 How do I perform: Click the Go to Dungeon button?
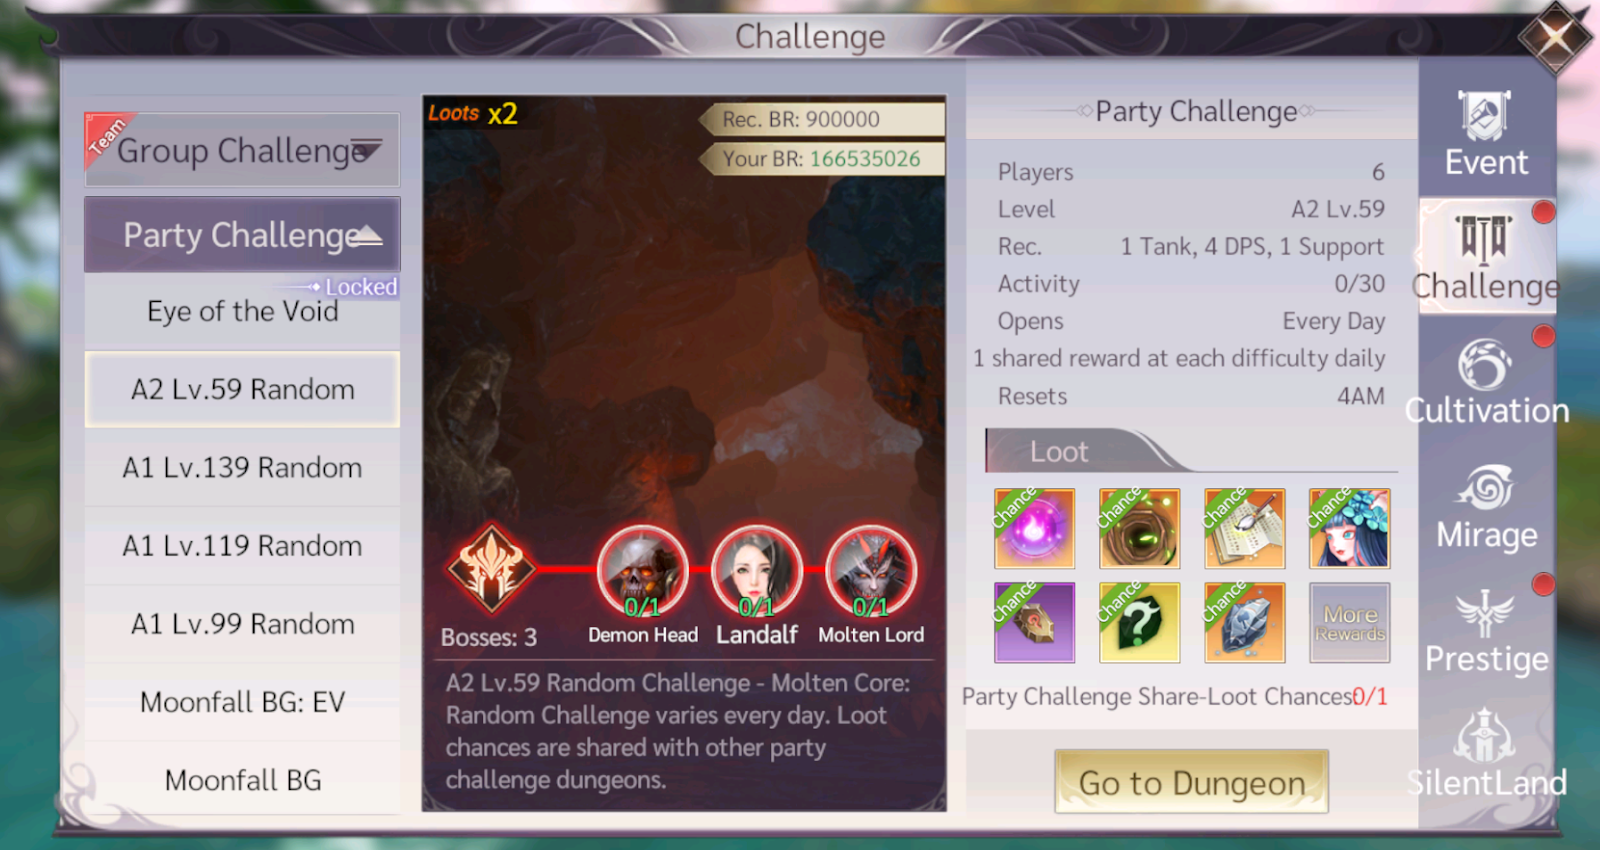tap(1191, 782)
